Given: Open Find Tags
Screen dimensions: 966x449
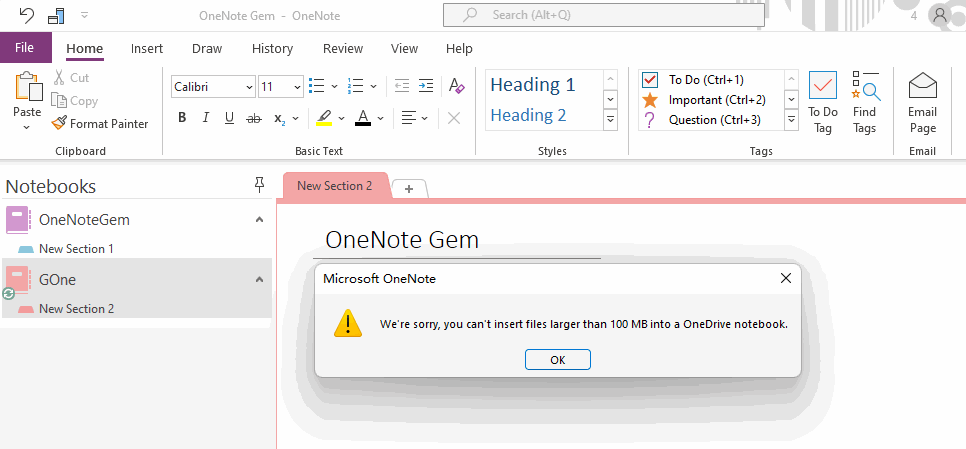Looking at the screenshot, I should pyautogui.click(x=864, y=102).
